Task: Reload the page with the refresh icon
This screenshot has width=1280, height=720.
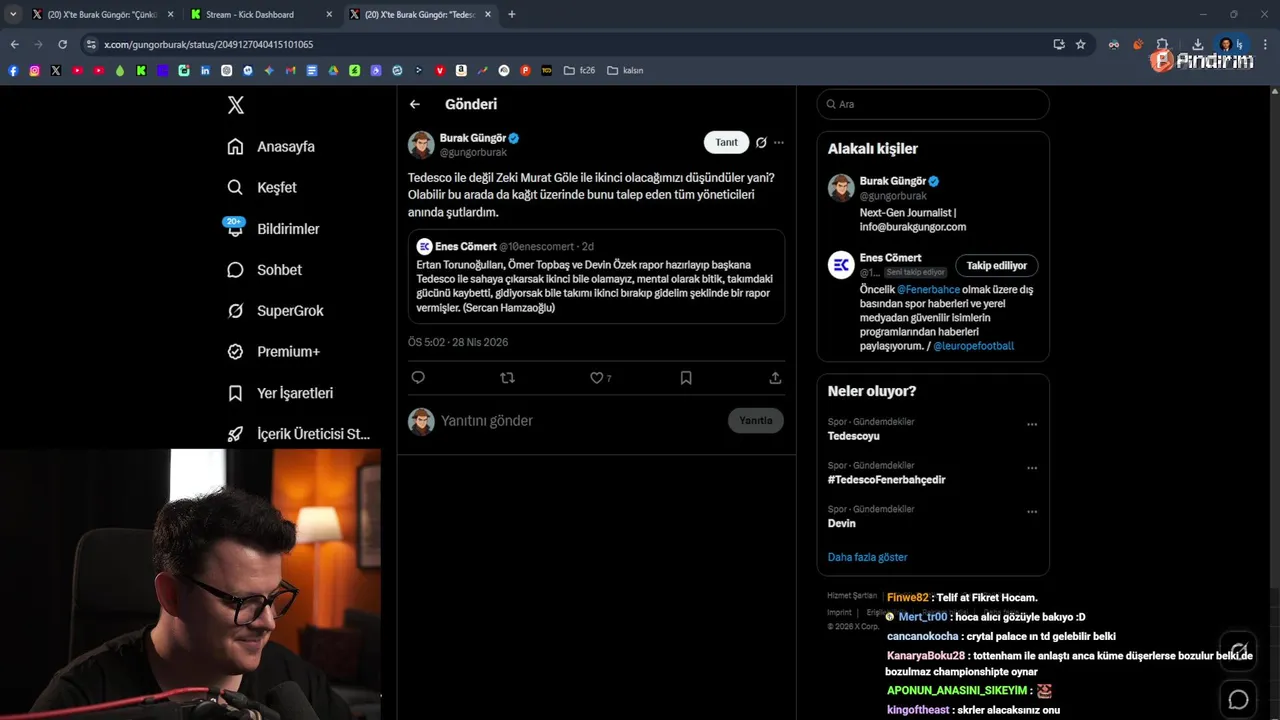Action: pos(62,44)
